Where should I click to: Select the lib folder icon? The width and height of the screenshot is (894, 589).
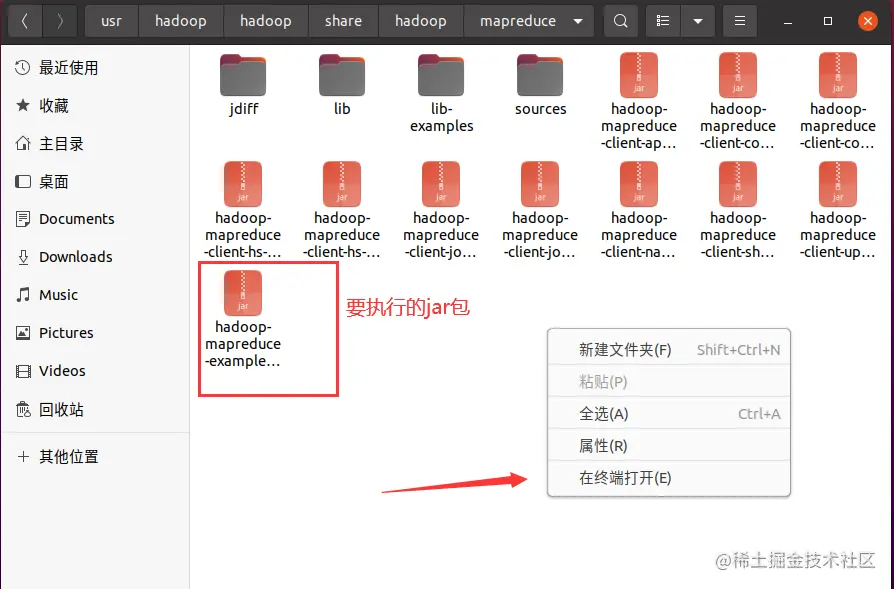click(342, 75)
